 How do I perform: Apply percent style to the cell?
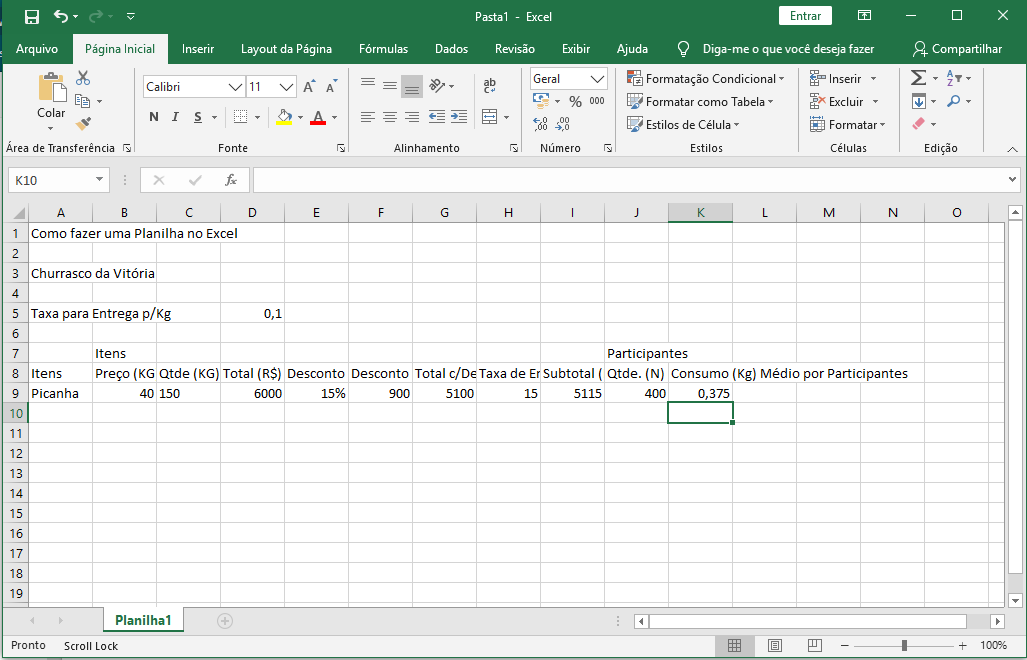click(x=575, y=102)
